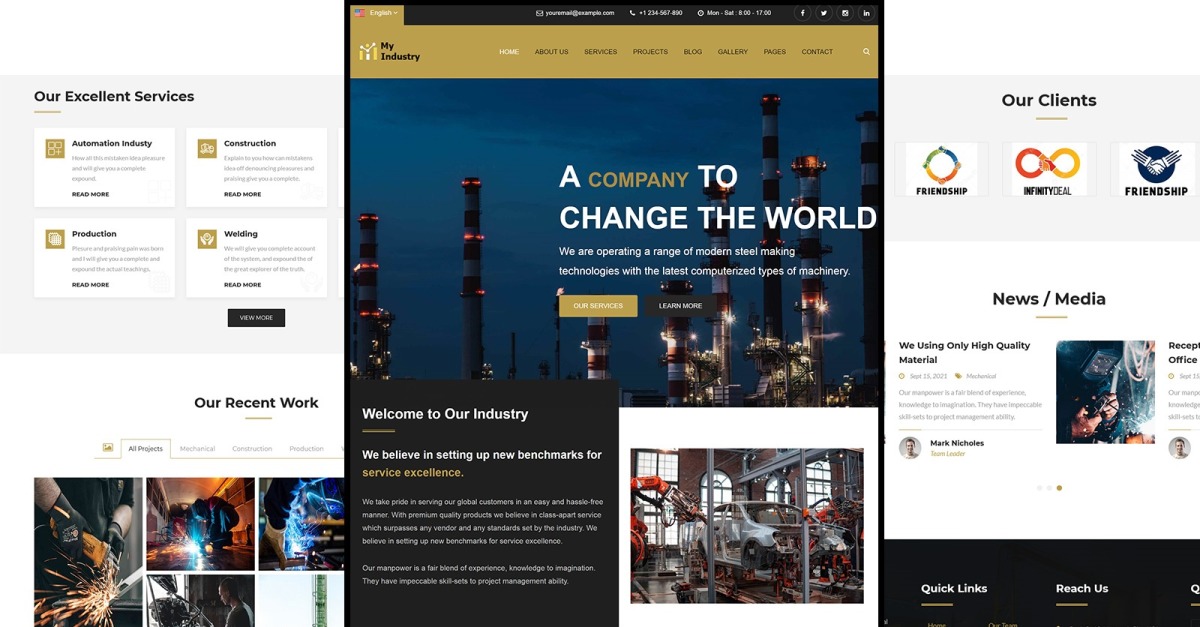Click Read More under Welding
Viewport: 1200px width, 627px height.
tap(242, 285)
